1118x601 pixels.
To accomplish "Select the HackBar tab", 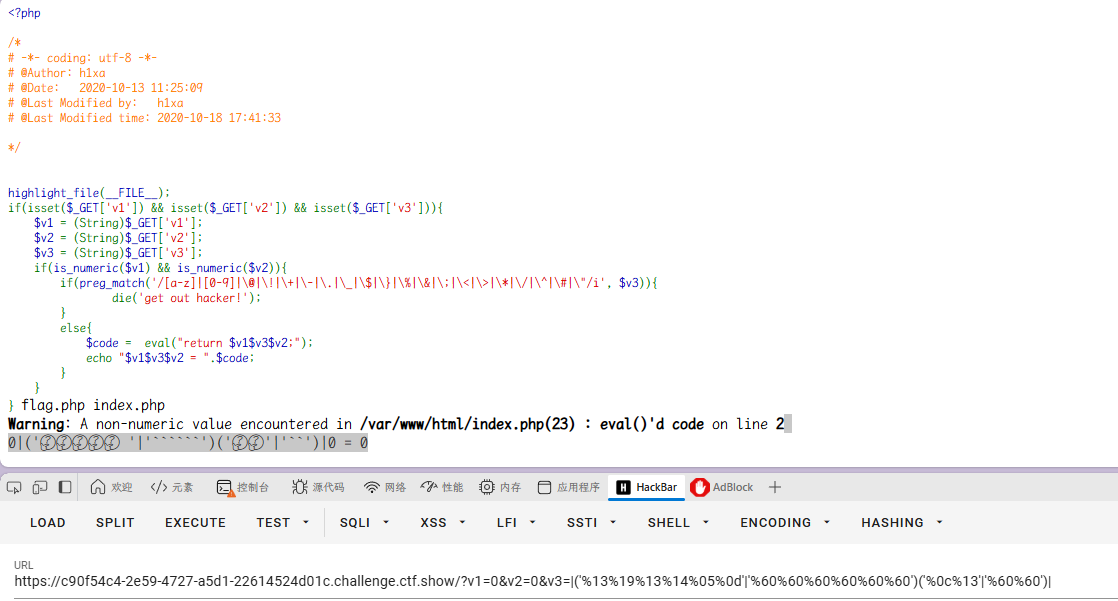I will [x=647, y=488].
